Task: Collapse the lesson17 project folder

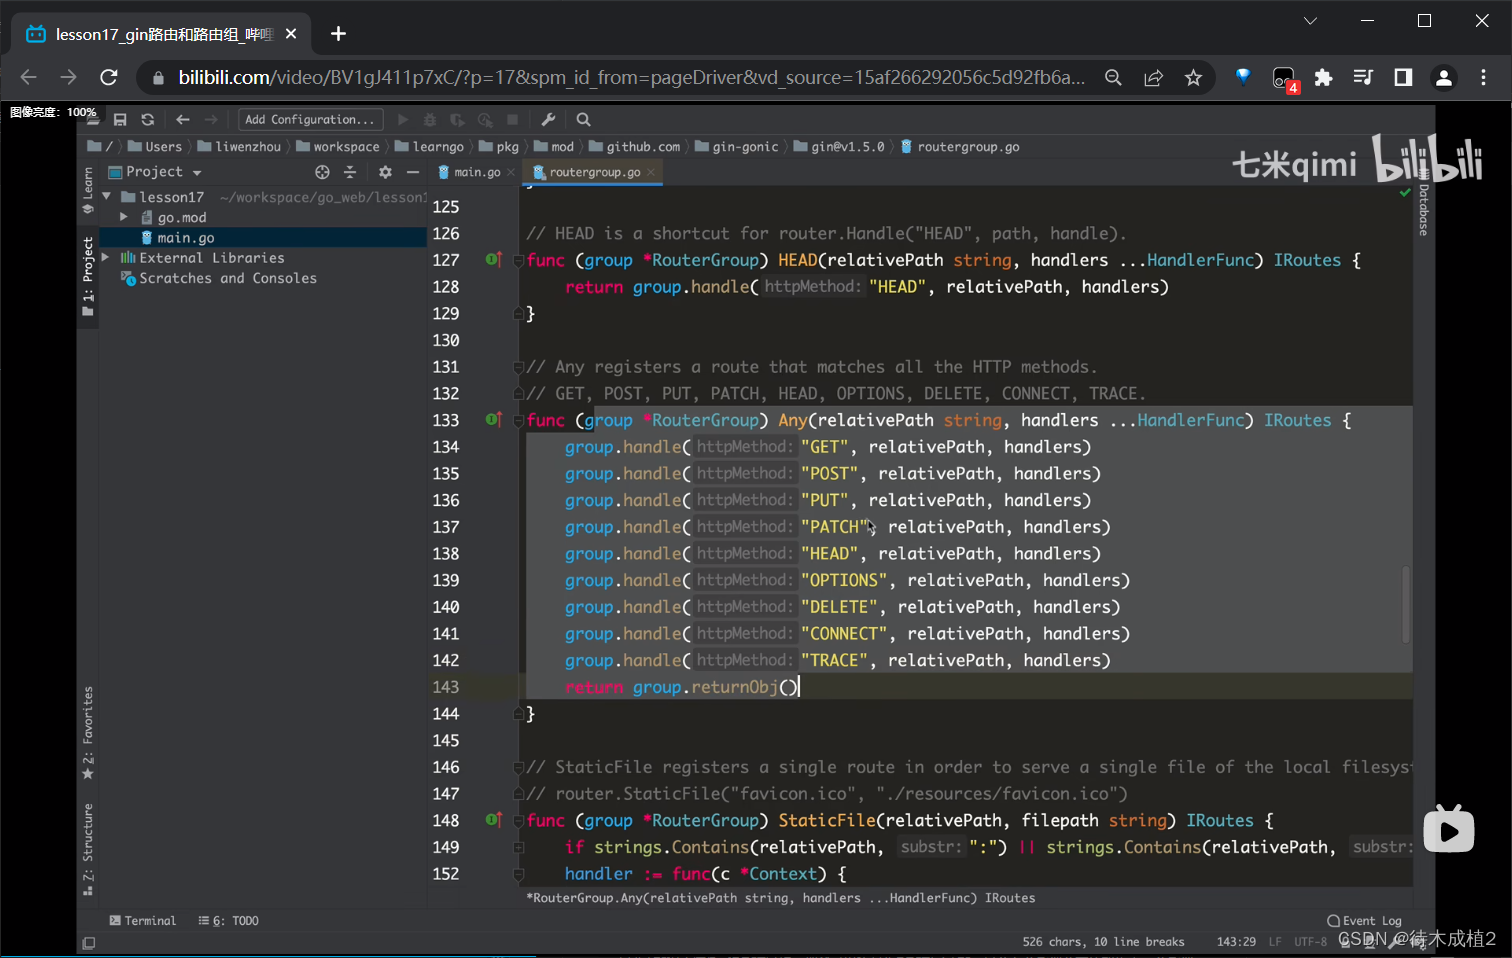Action: tap(106, 197)
